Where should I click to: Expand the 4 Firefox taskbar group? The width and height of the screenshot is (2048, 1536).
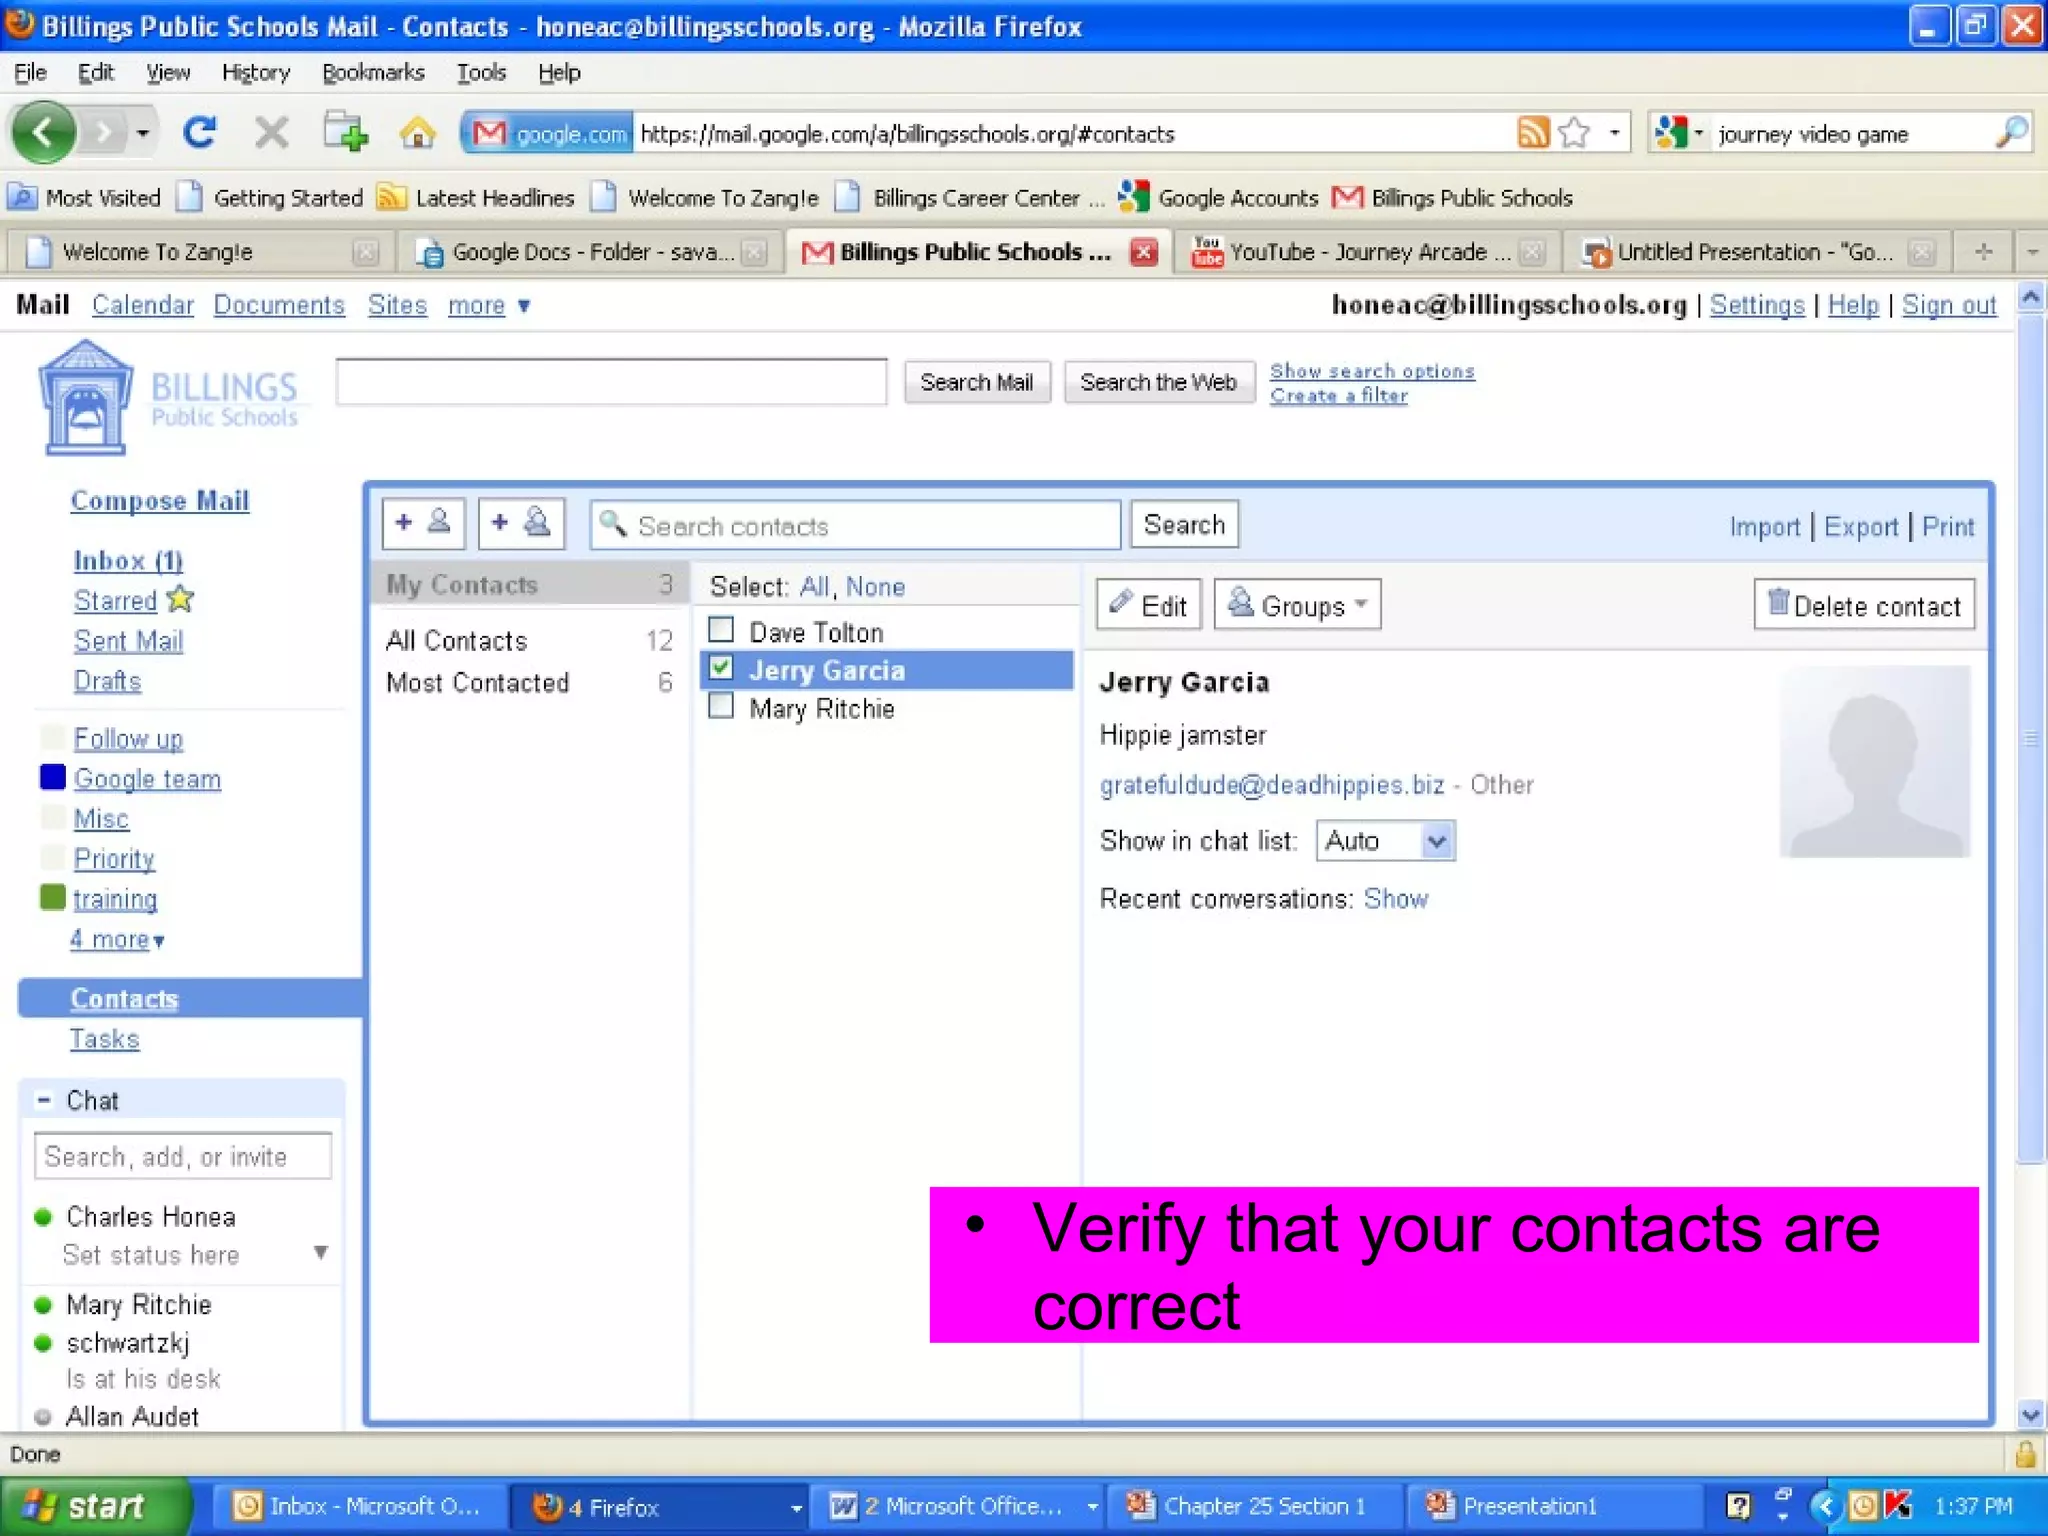coord(660,1506)
